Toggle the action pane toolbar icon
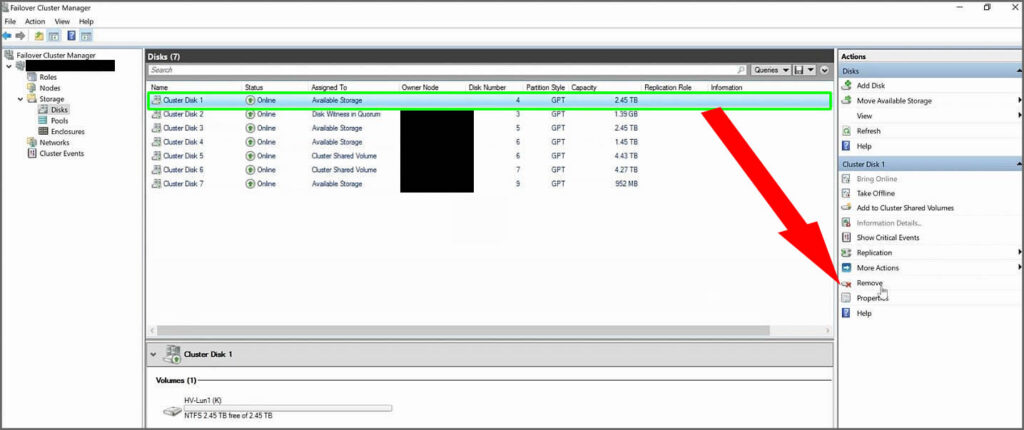Image resolution: width=1024 pixels, height=430 pixels. click(86, 35)
